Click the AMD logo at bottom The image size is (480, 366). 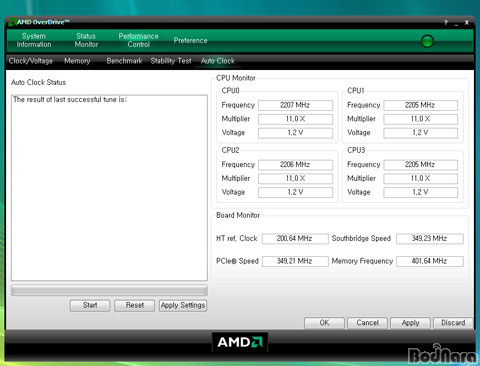[240, 342]
